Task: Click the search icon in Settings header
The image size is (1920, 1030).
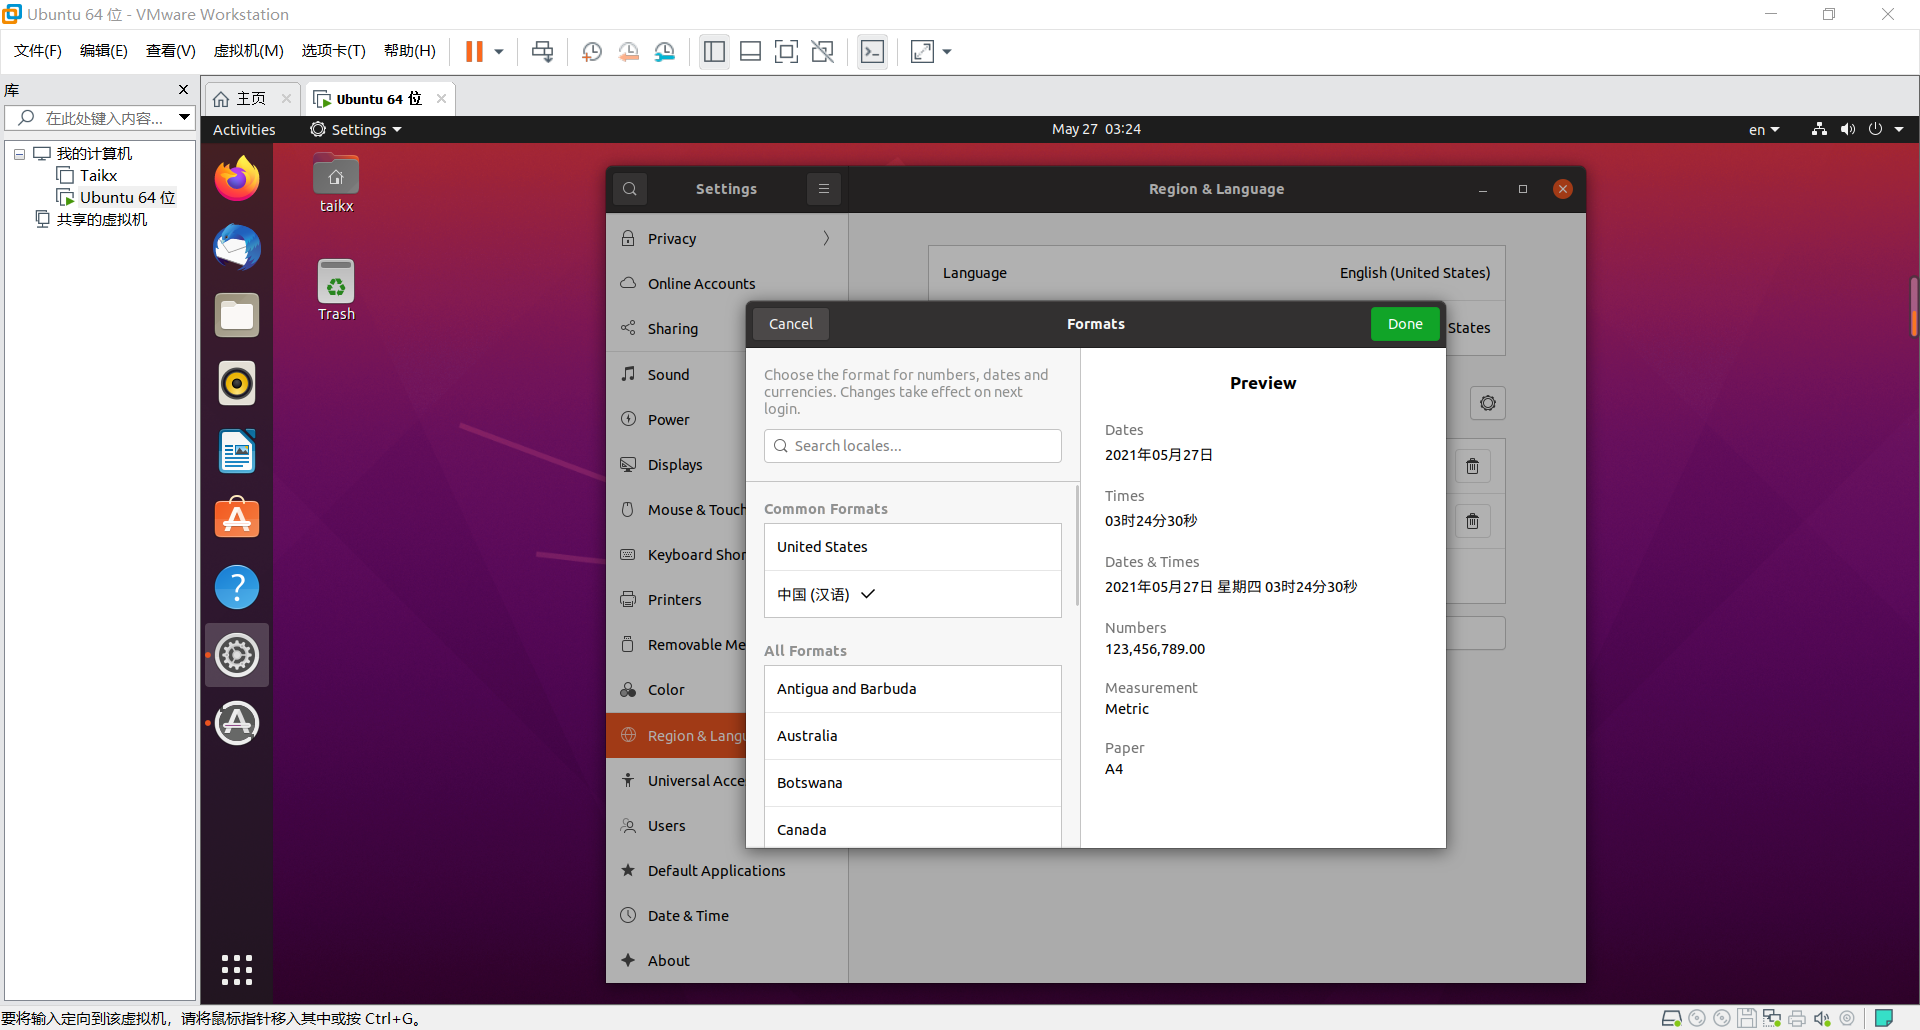Action: pos(630,188)
